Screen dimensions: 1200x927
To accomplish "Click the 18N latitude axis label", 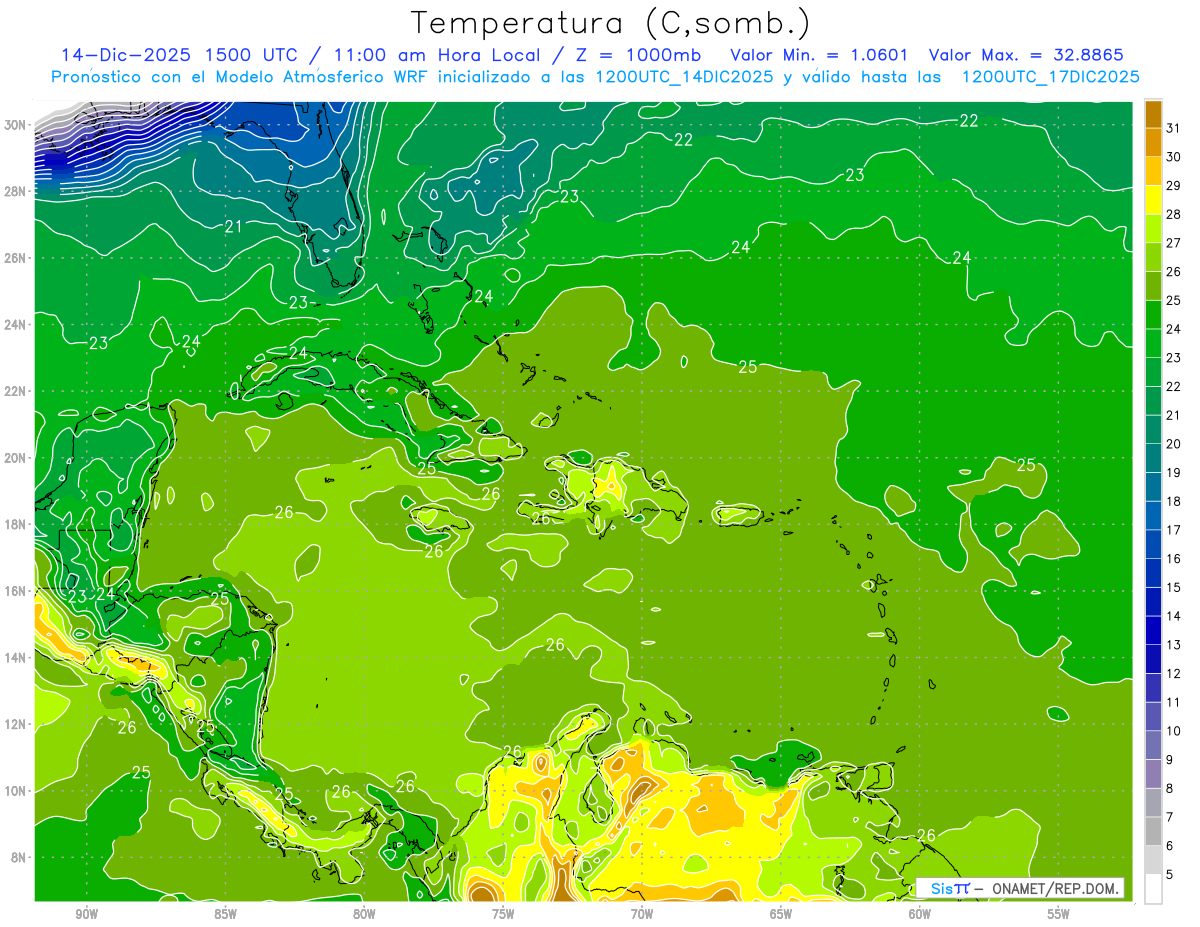I will pyautogui.click(x=15, y=525).
